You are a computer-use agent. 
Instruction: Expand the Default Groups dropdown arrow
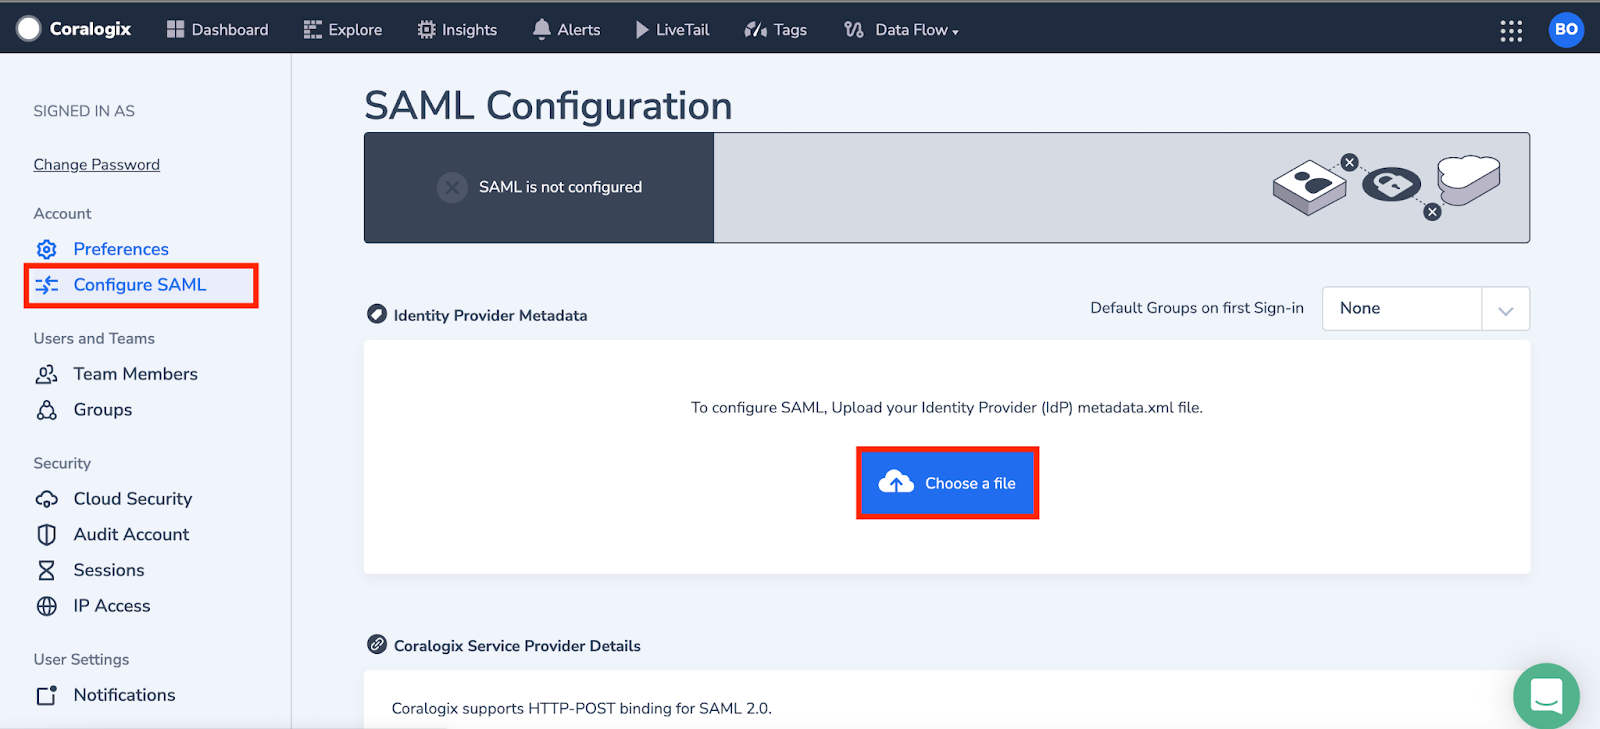(x=1505, y=309)
